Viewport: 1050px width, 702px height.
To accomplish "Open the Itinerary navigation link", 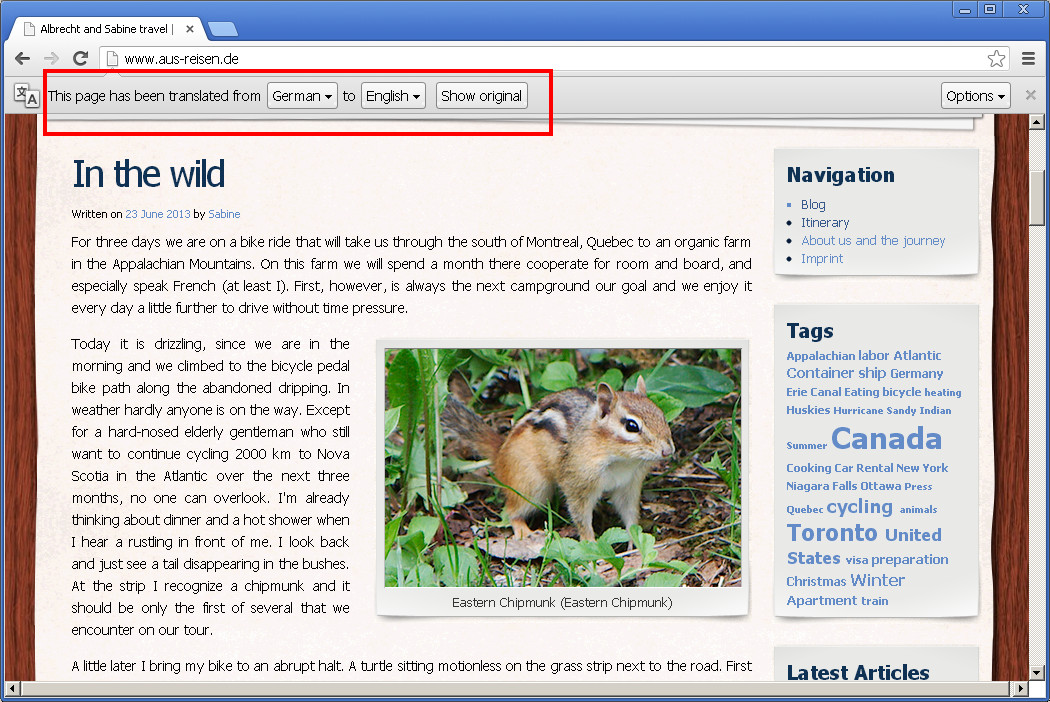I will (825, 222).
